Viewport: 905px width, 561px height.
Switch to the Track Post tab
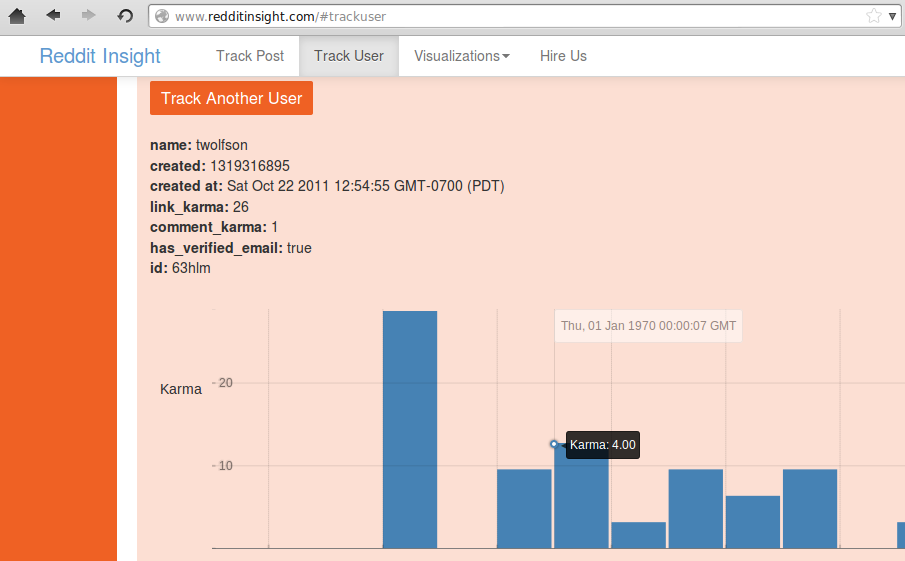[x=250, y=56]
